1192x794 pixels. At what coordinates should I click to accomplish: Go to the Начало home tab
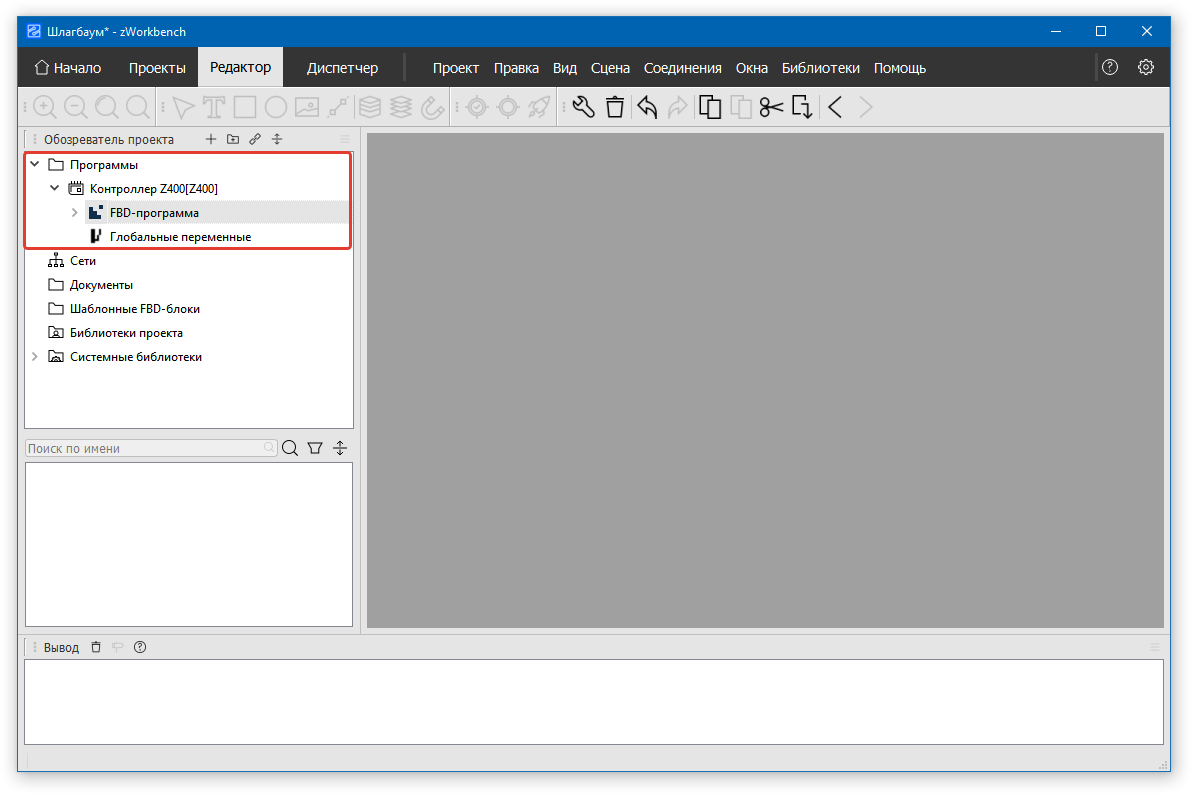point(68,68)
